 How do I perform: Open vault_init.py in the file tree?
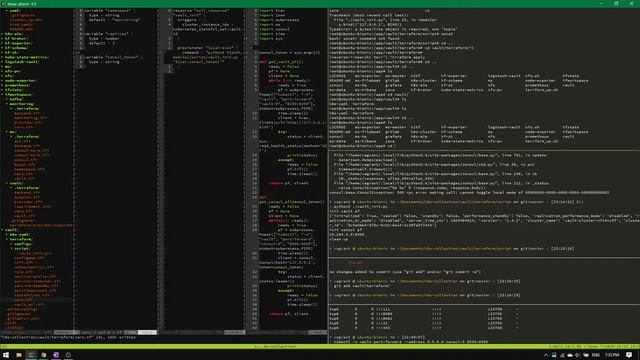[x=36, y=253]
